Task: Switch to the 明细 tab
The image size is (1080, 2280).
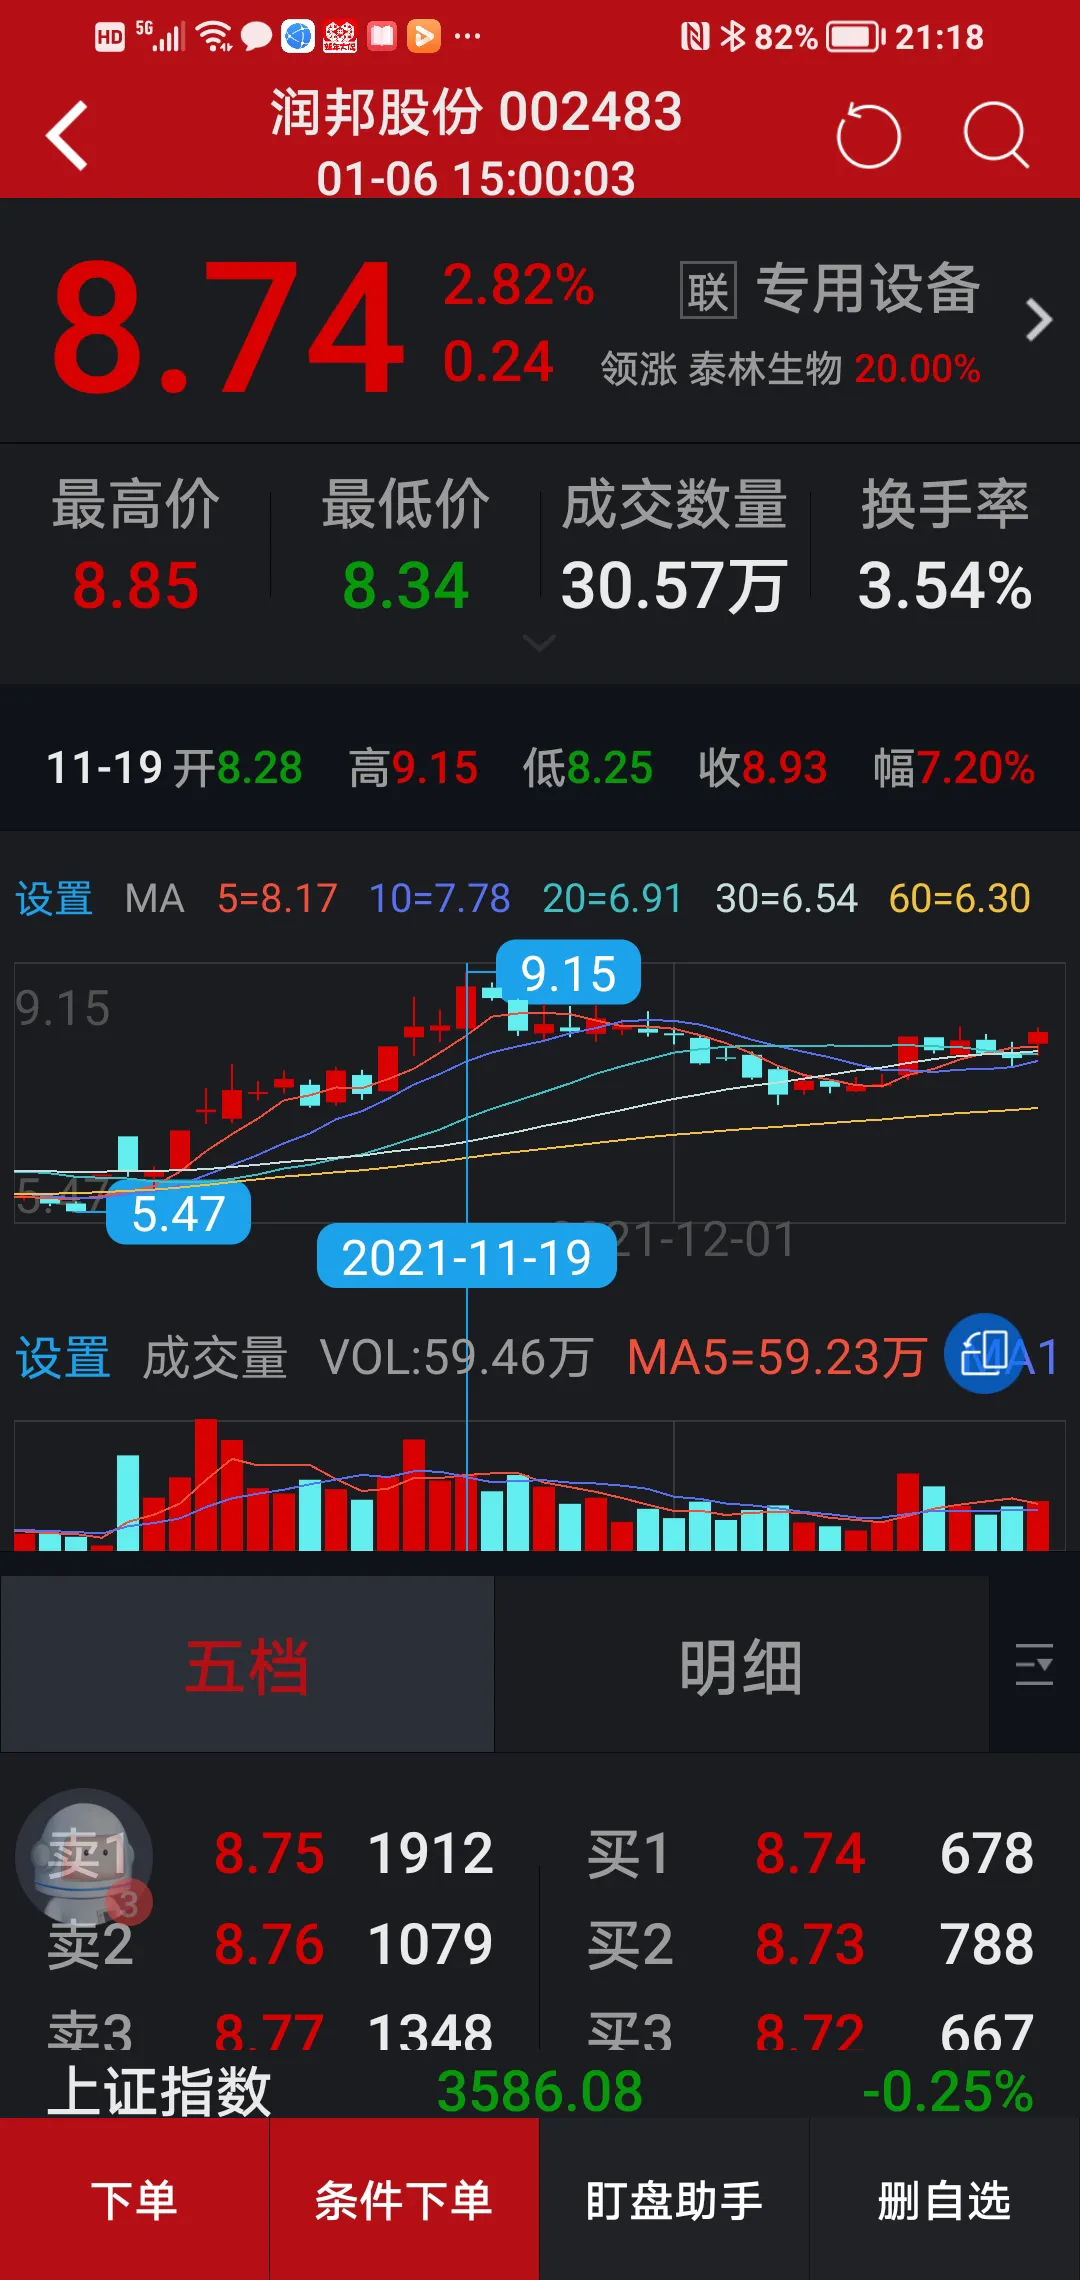Action: (x=741, y=1665)
